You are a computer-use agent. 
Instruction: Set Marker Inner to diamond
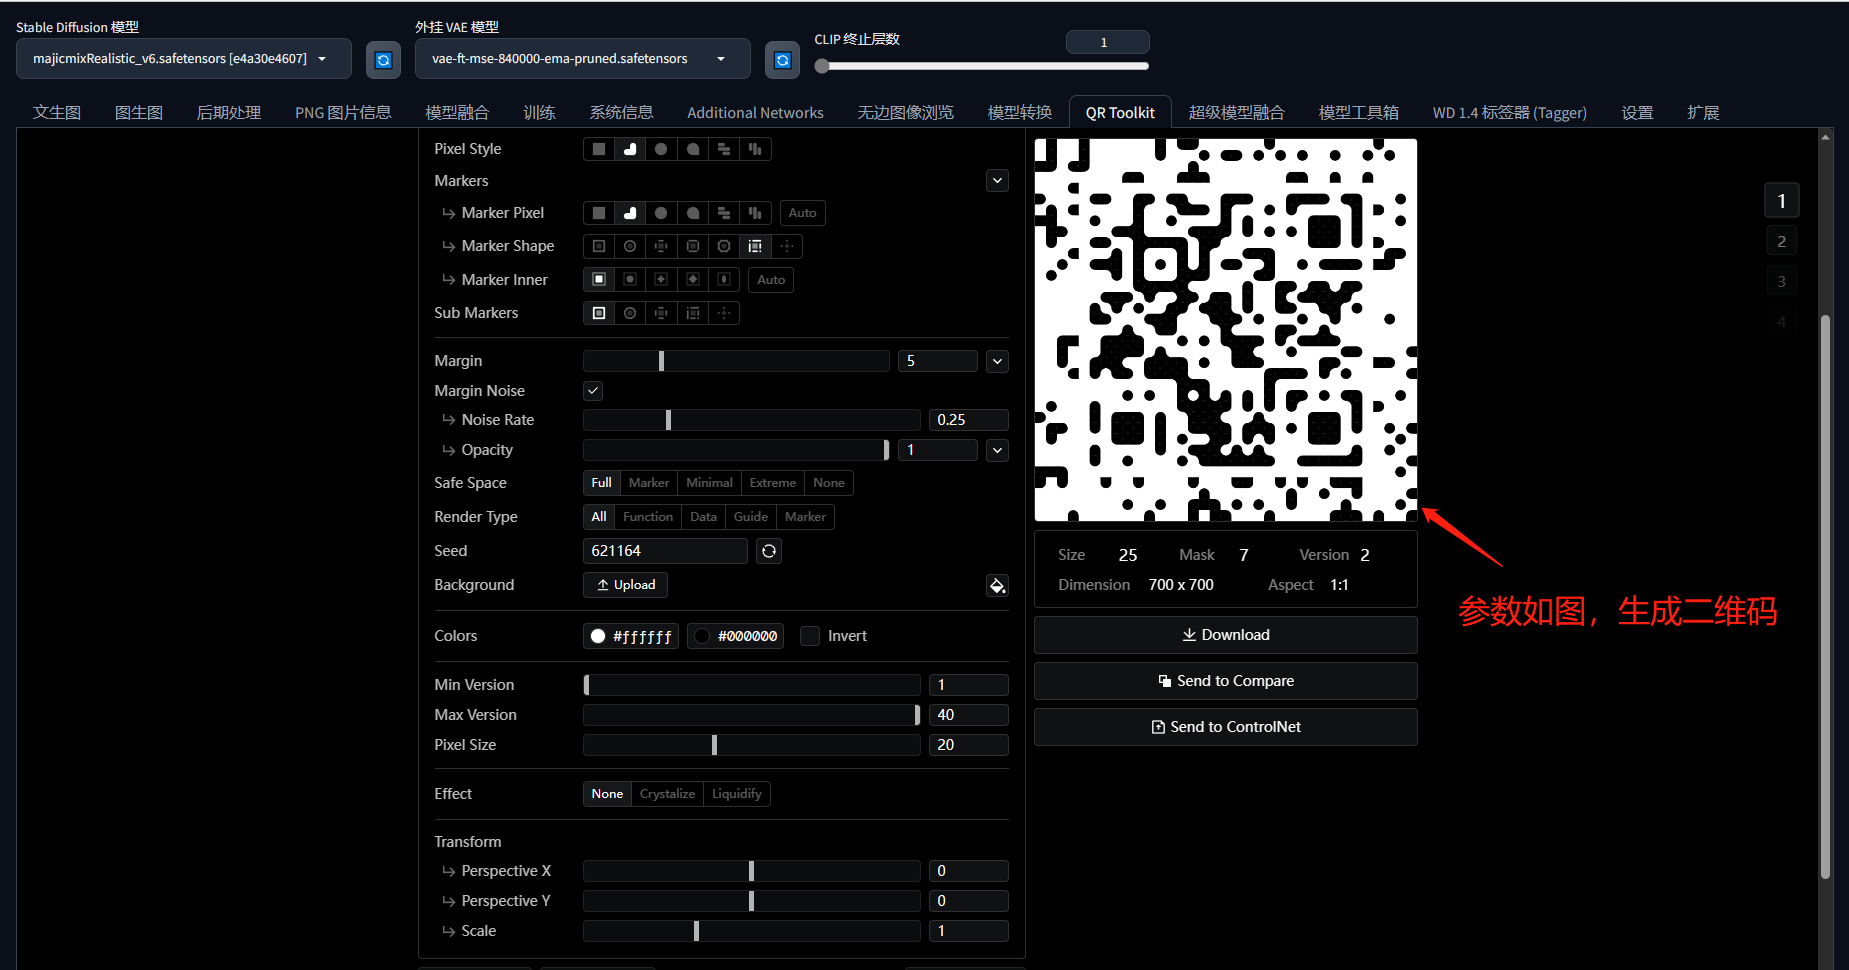coord(693,280)
